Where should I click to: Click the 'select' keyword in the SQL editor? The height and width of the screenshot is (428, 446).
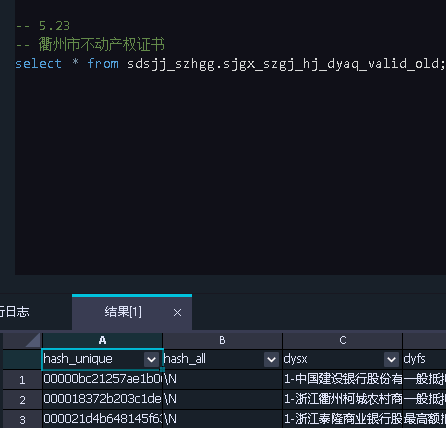(39, 63)
